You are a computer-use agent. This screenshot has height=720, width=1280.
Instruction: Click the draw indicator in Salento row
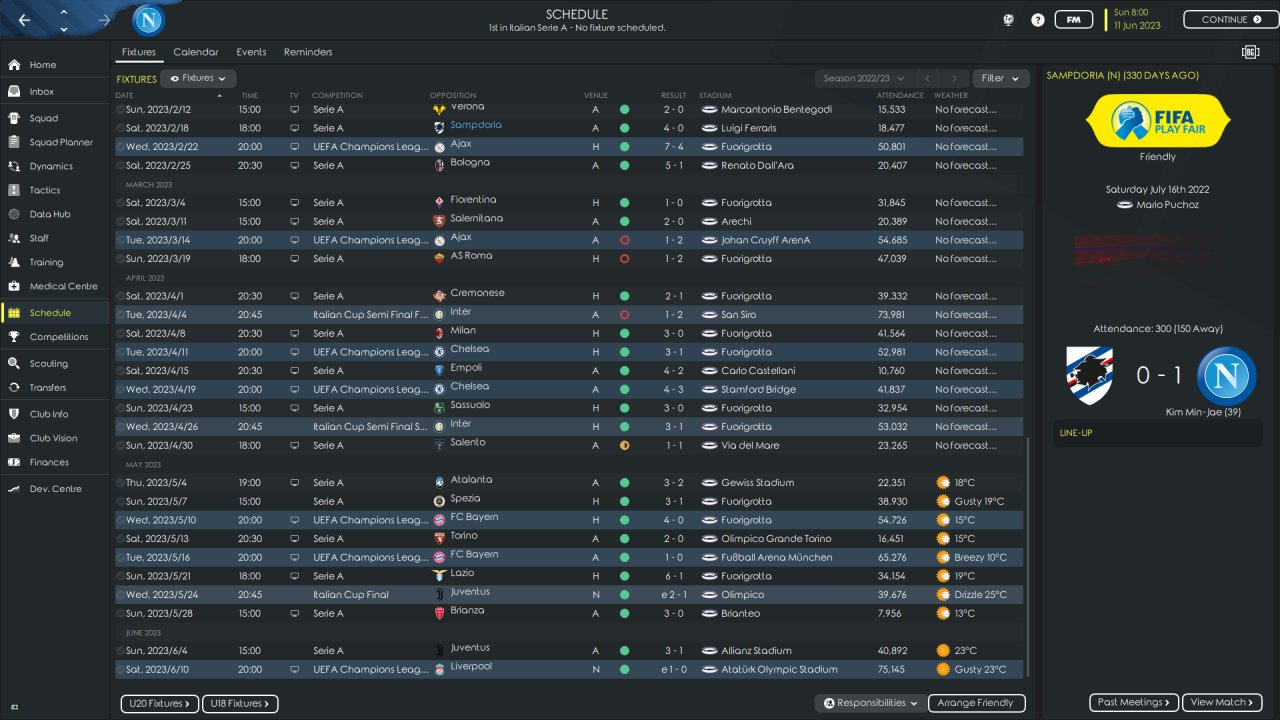624,446
